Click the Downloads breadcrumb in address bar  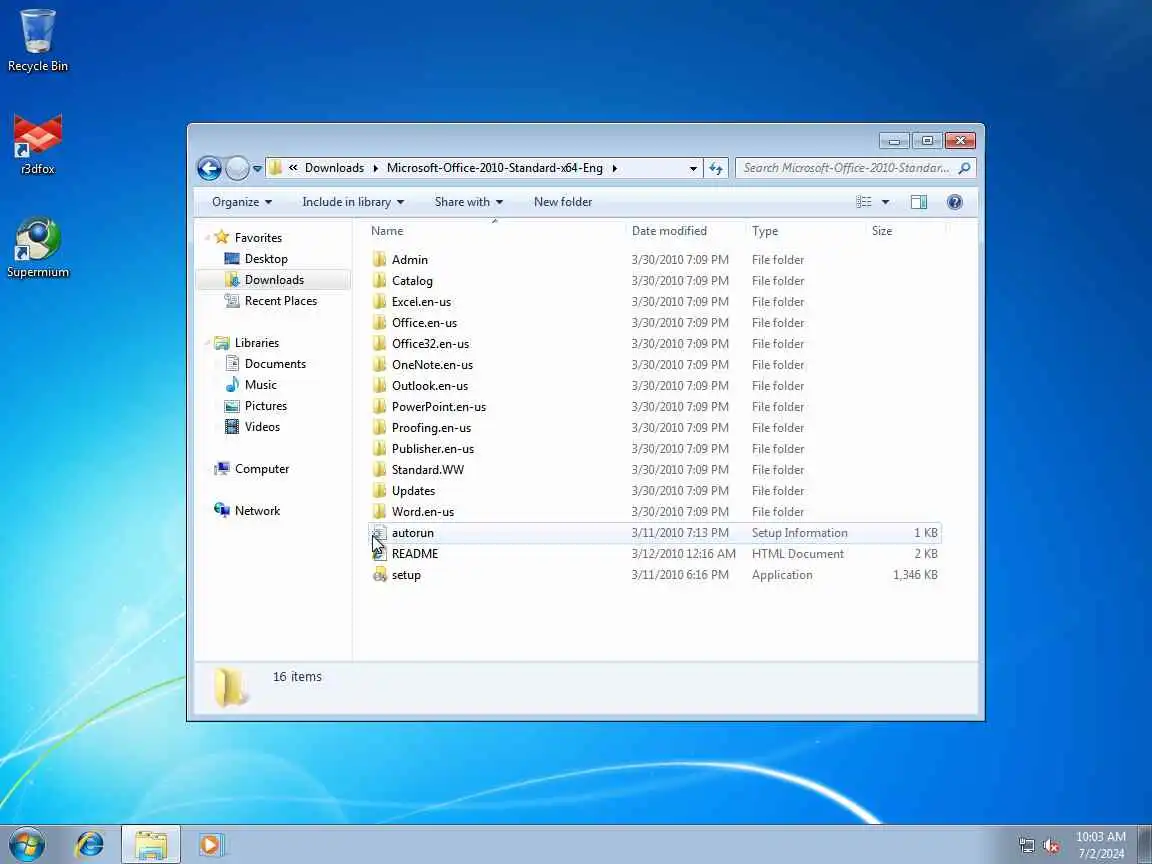point(334,168)
